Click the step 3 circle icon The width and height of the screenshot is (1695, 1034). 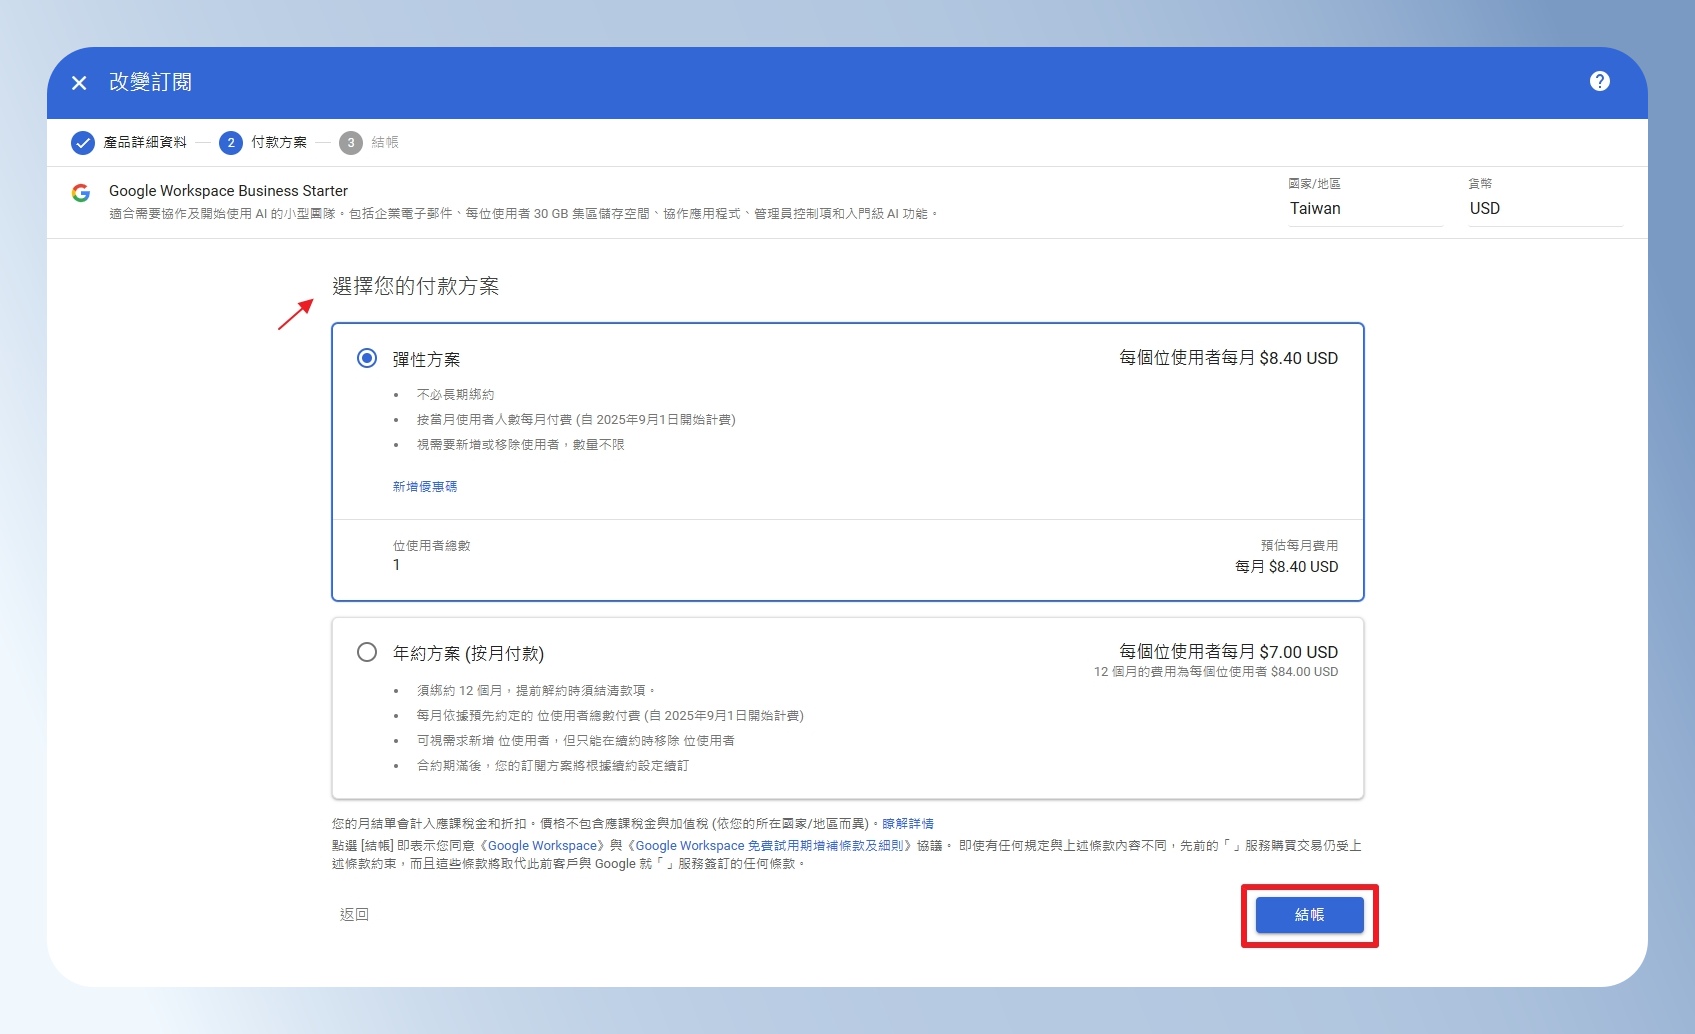[x=351, y=143]
